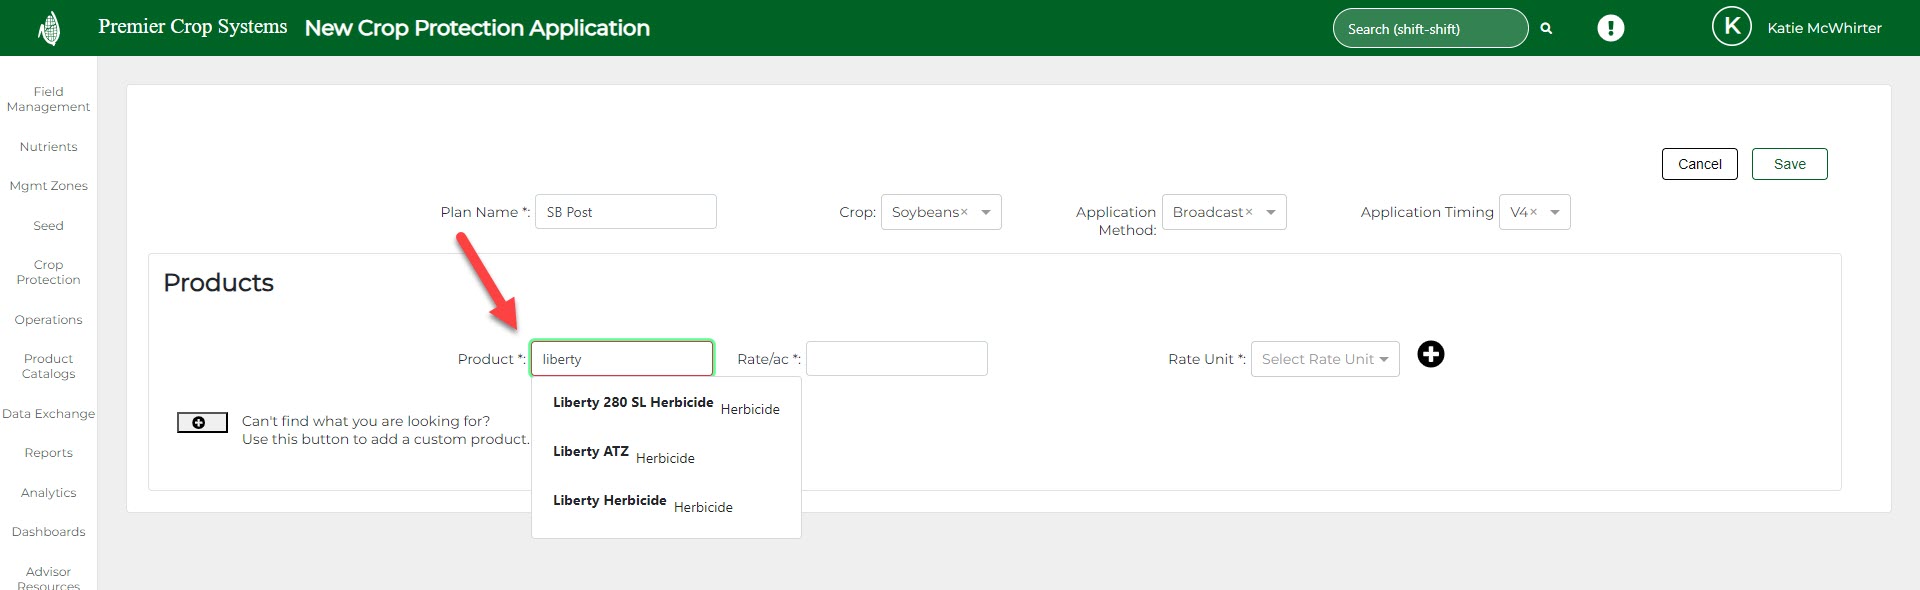1920x590 pixels.
Task: Choose Liberty ATZ from the product list
Action: [591, 452]
